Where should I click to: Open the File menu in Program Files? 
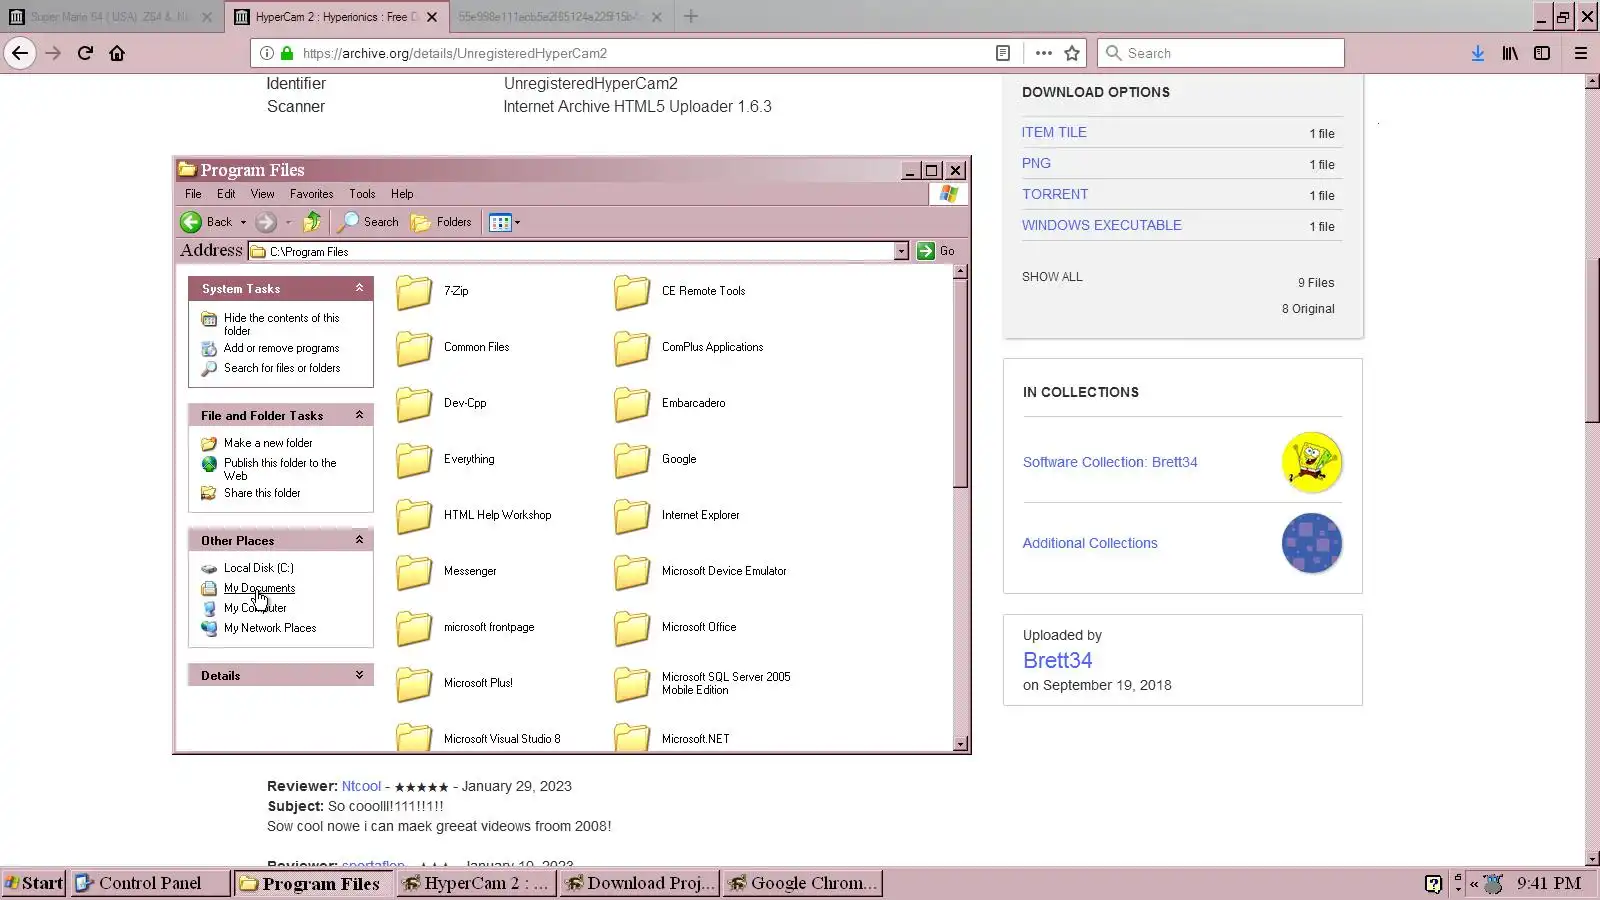coord(193,194)
